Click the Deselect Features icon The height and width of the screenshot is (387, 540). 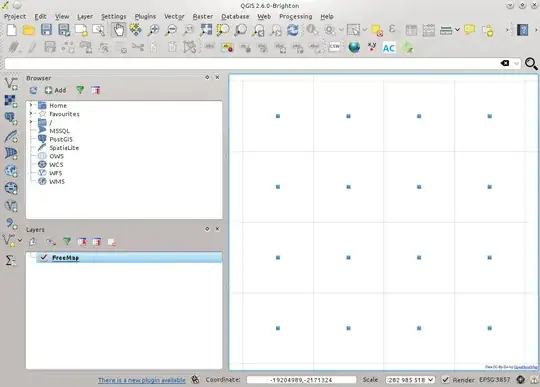click(x=377, y=30)
